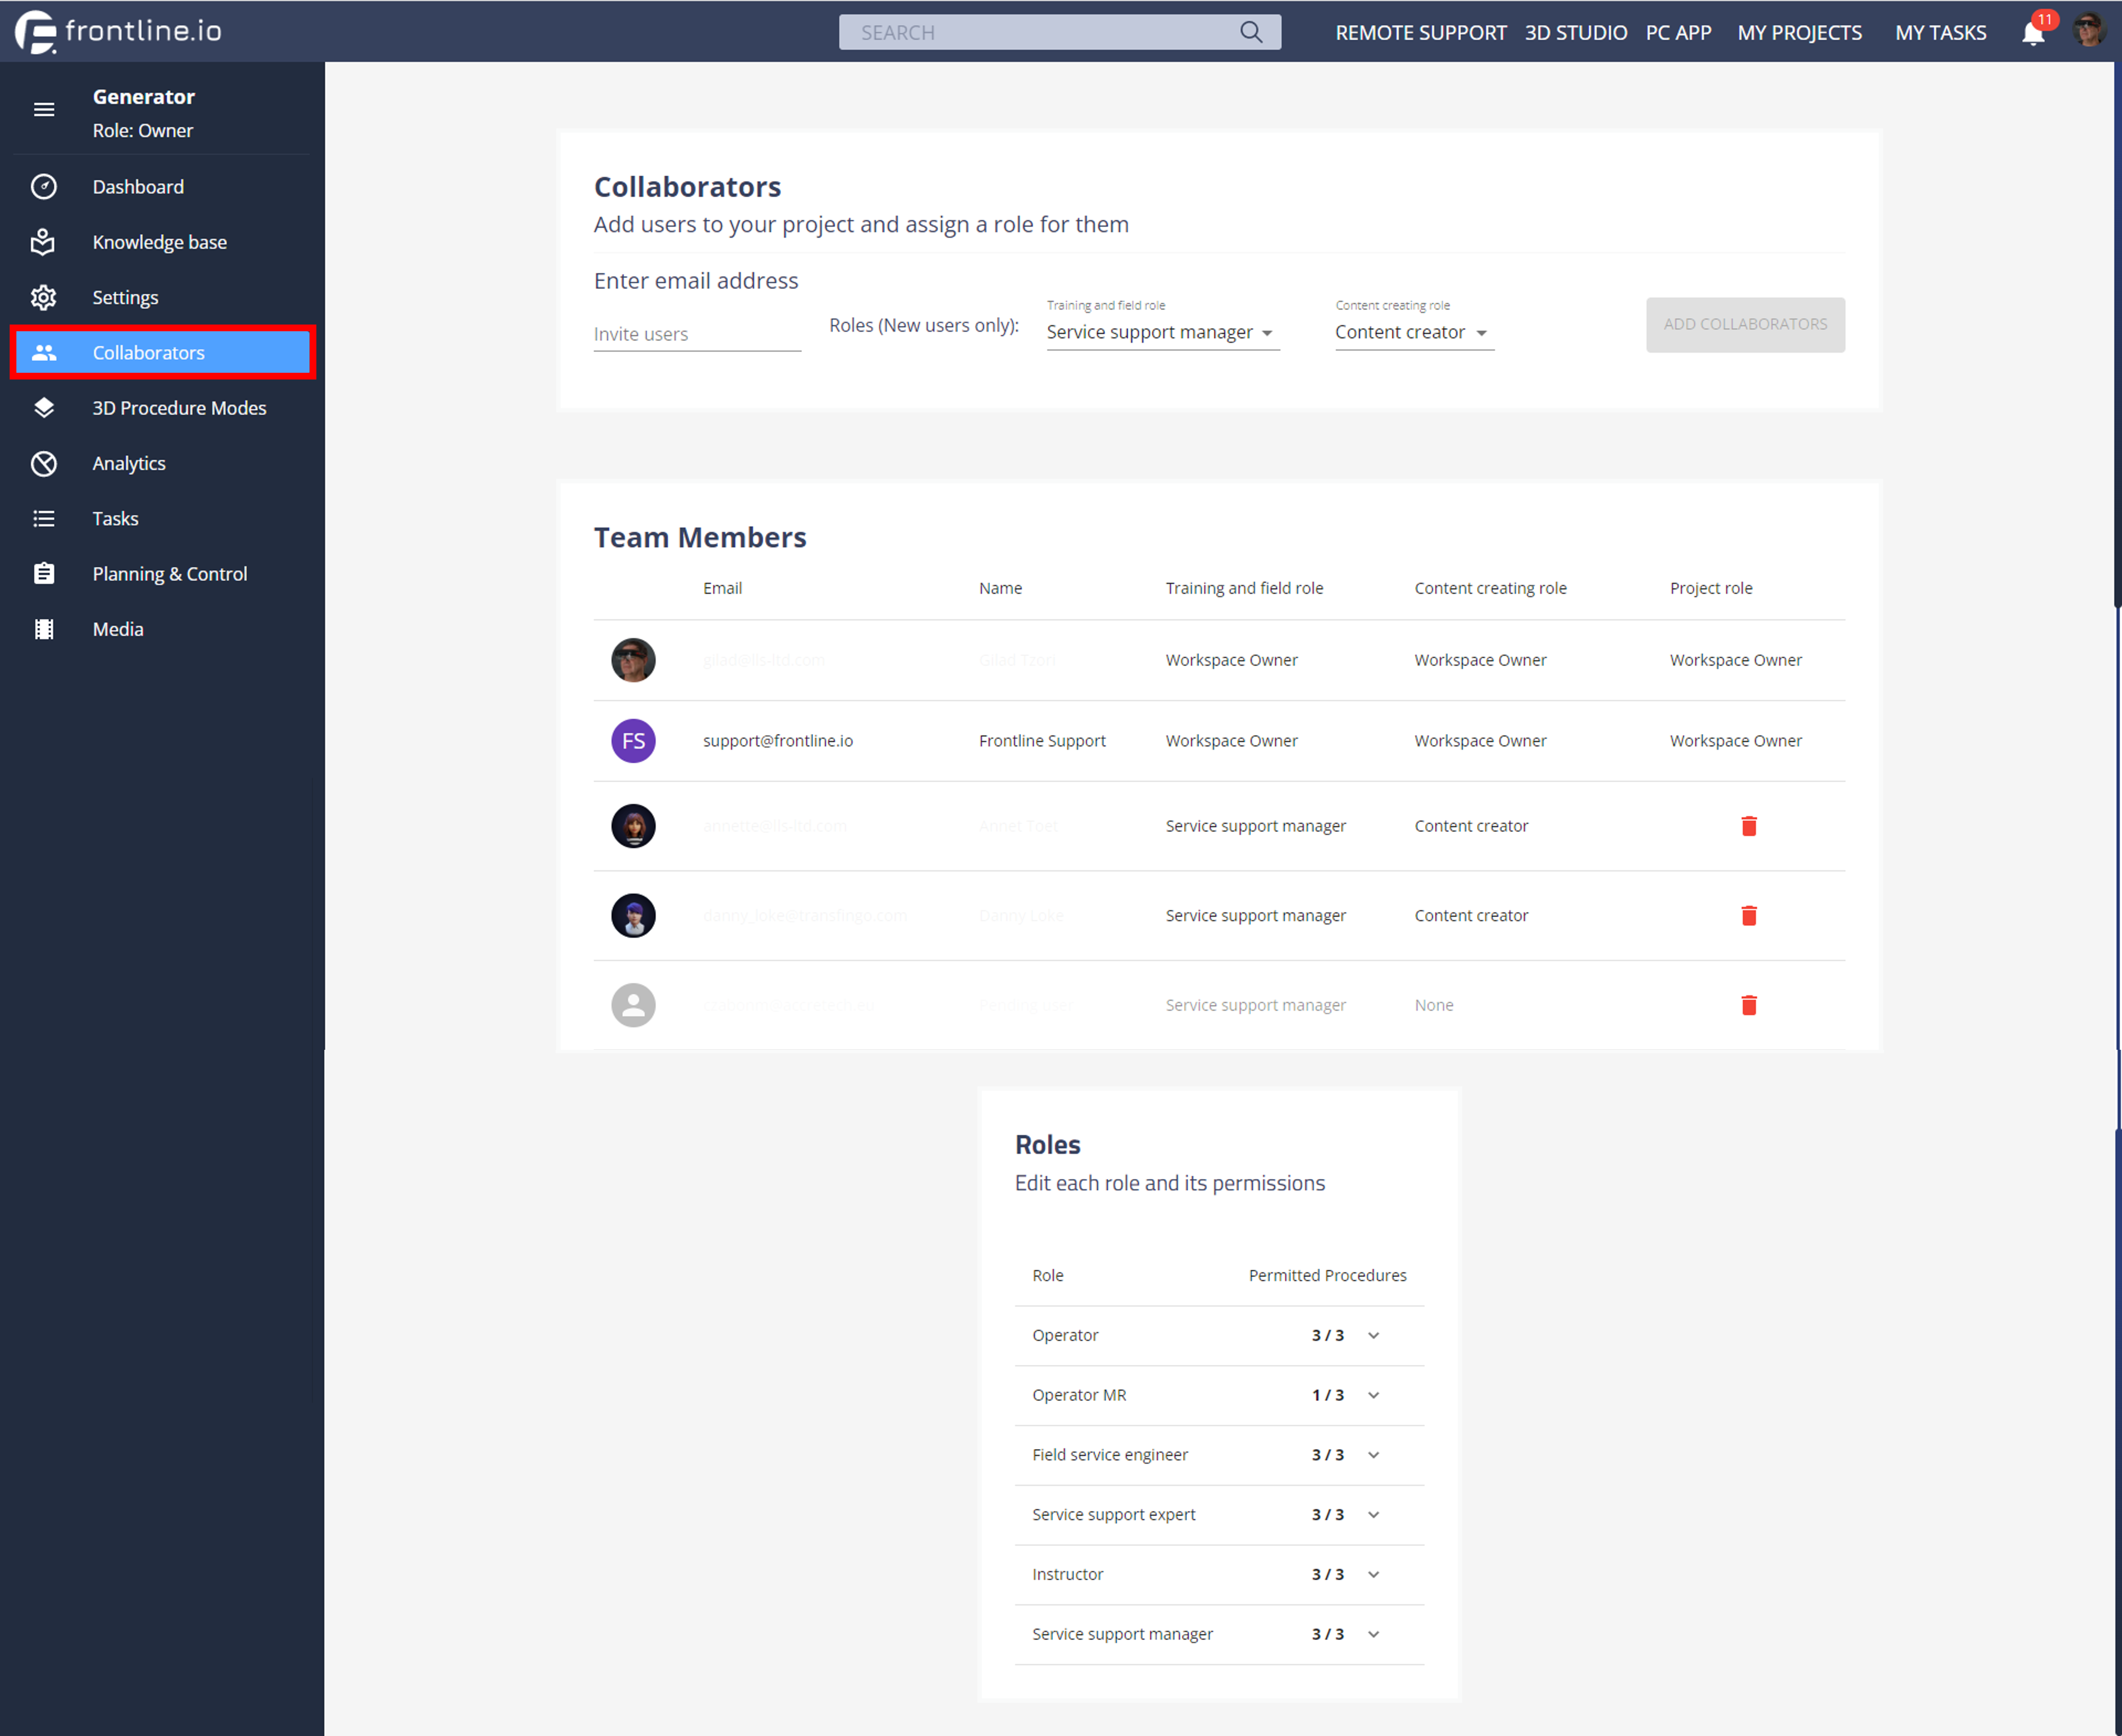Go to REMOTE SUPPORT in top navigation
Image resolution: width=2122 pixels, height=1736 pixels.
click(x=1420, y=33)
